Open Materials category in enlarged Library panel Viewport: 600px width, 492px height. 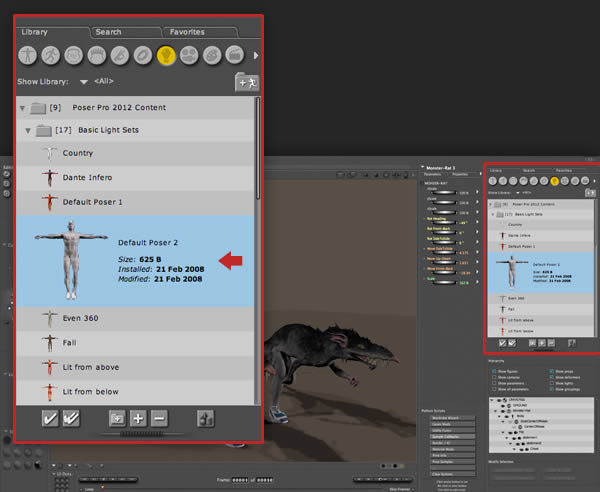click(212, 55)
